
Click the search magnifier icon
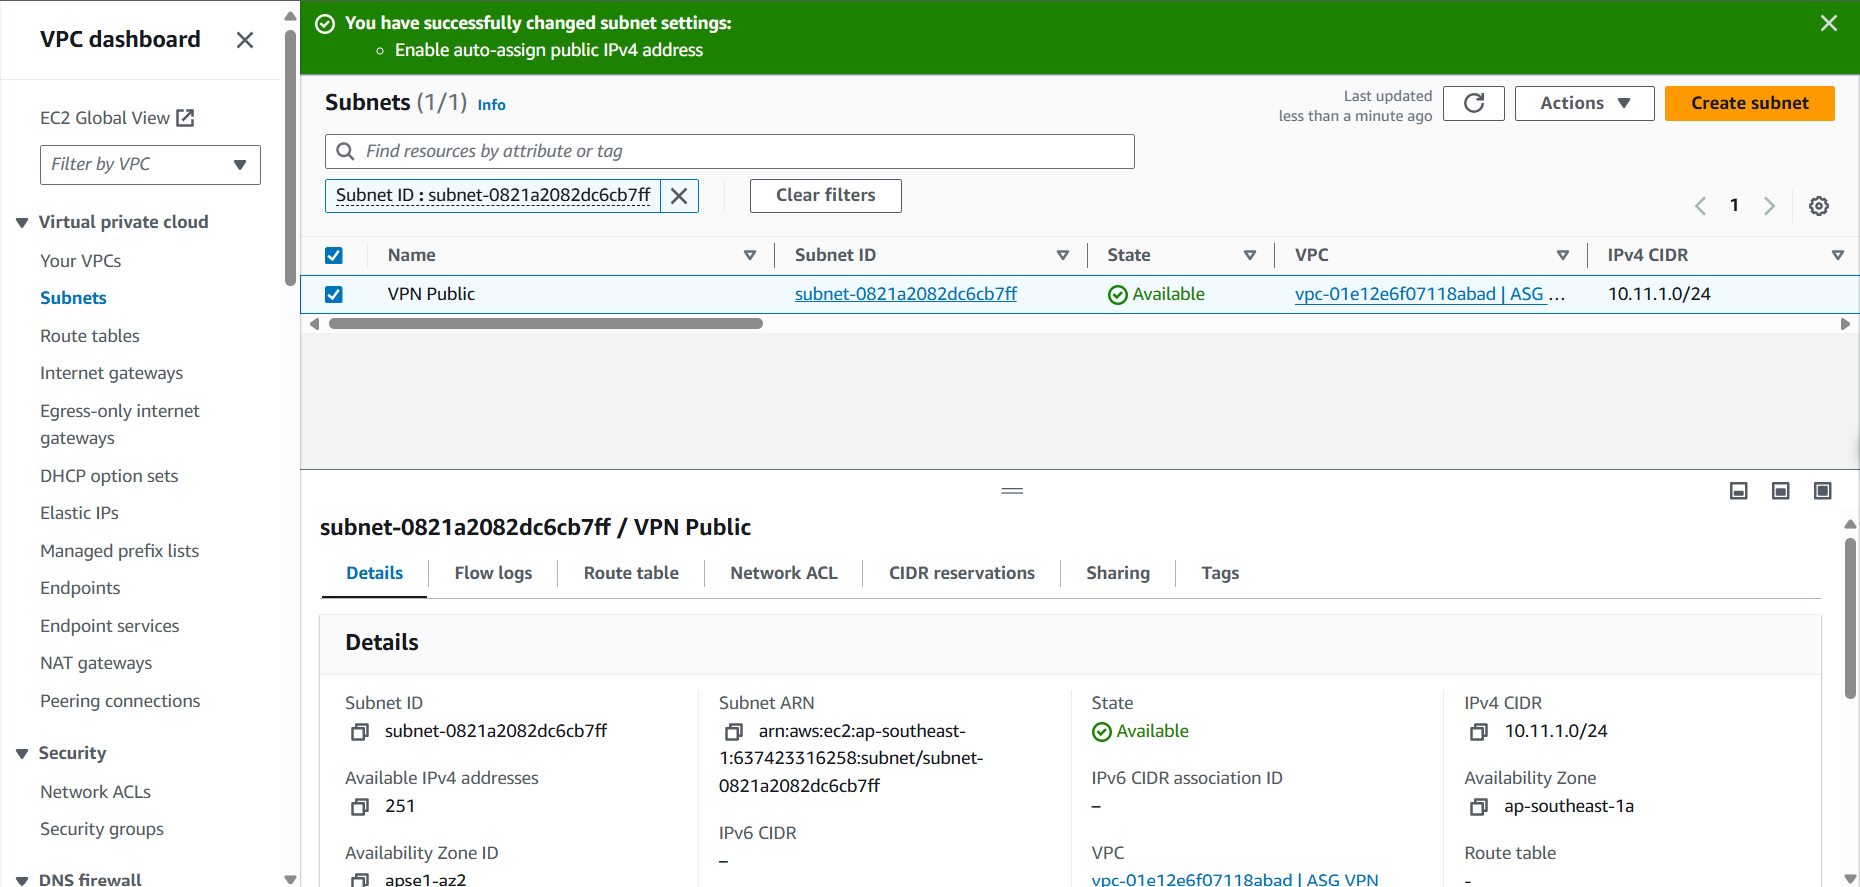point(346,151)
